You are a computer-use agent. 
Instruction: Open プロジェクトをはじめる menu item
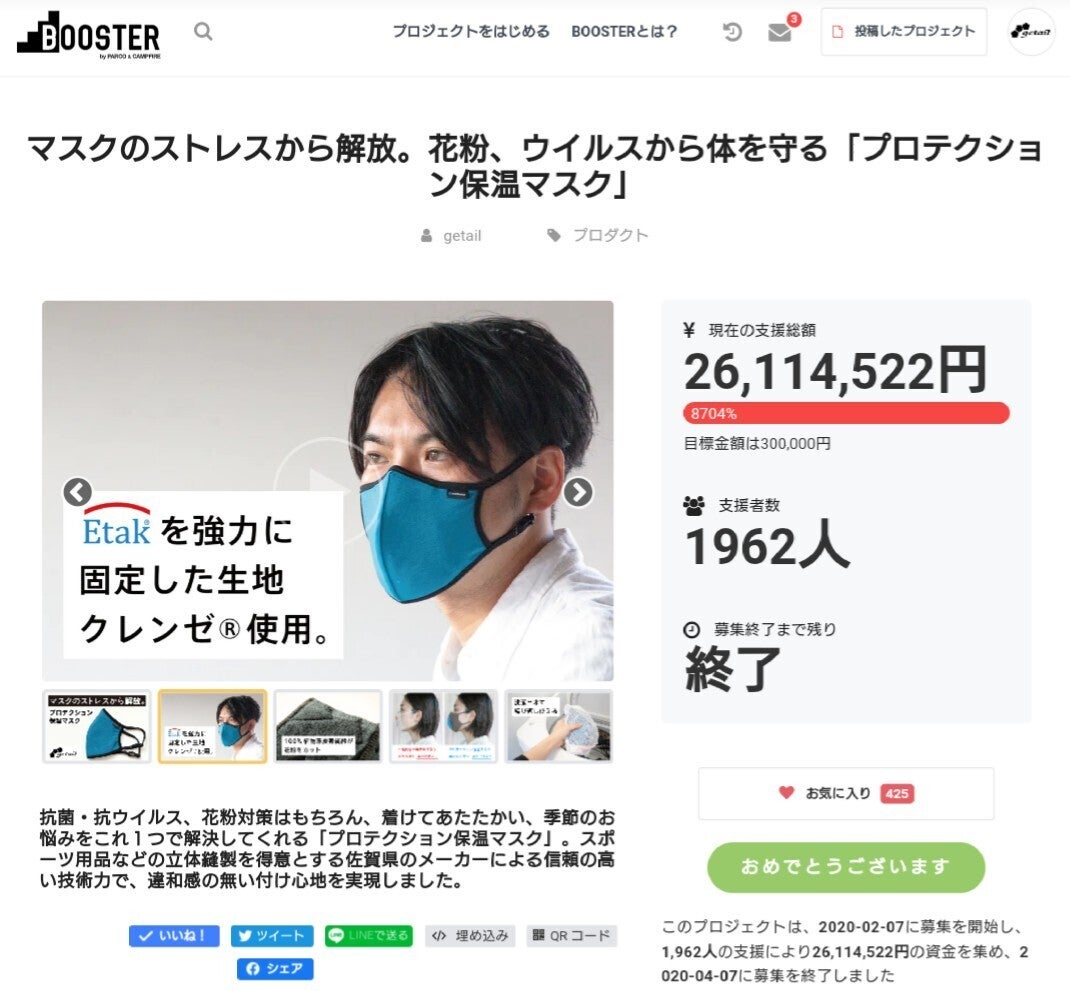(471, 31)
